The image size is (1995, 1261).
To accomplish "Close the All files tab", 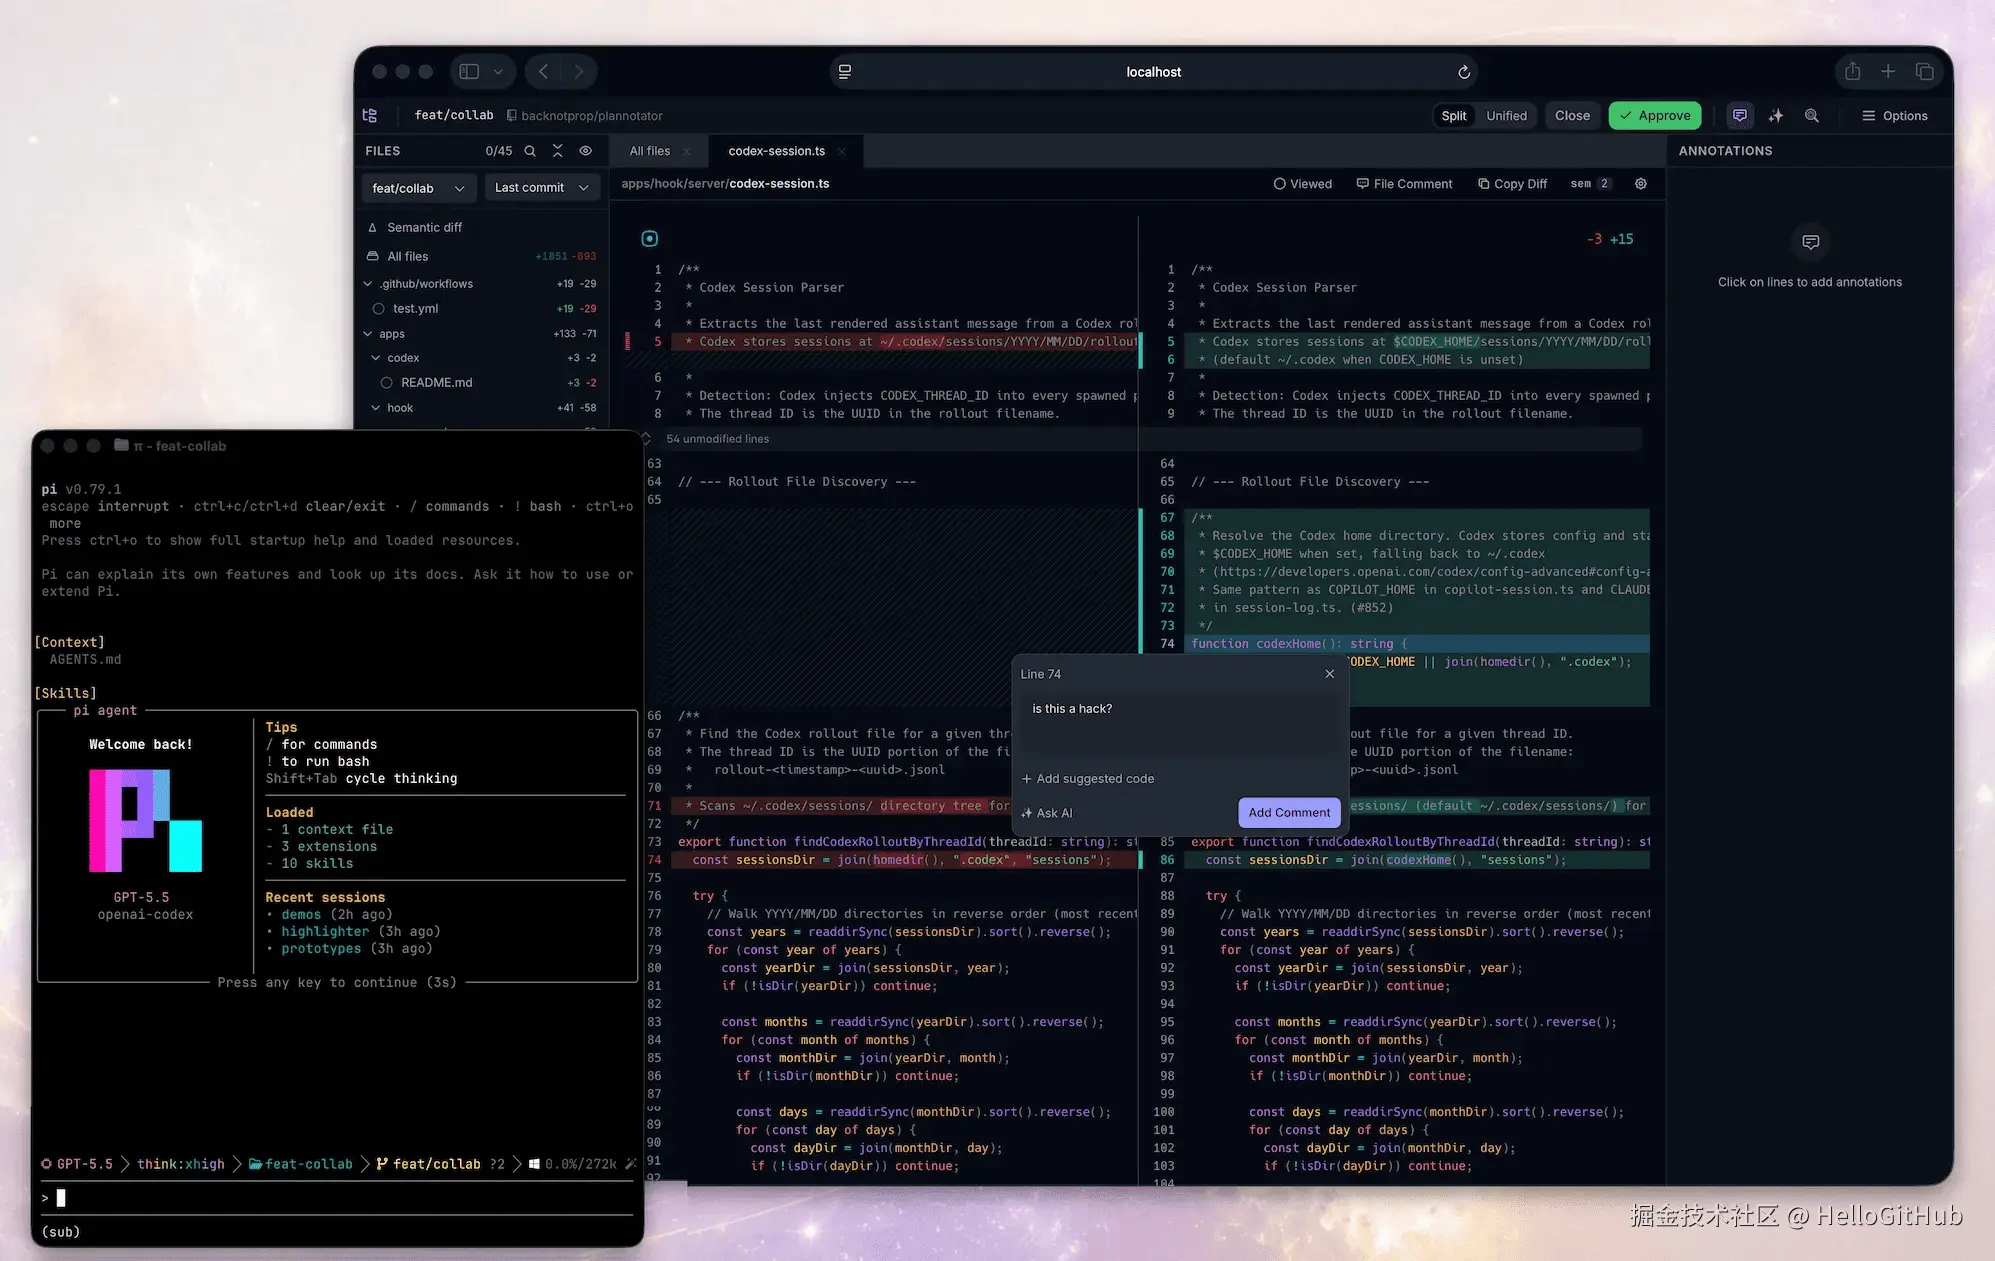I will coord(687,152).
